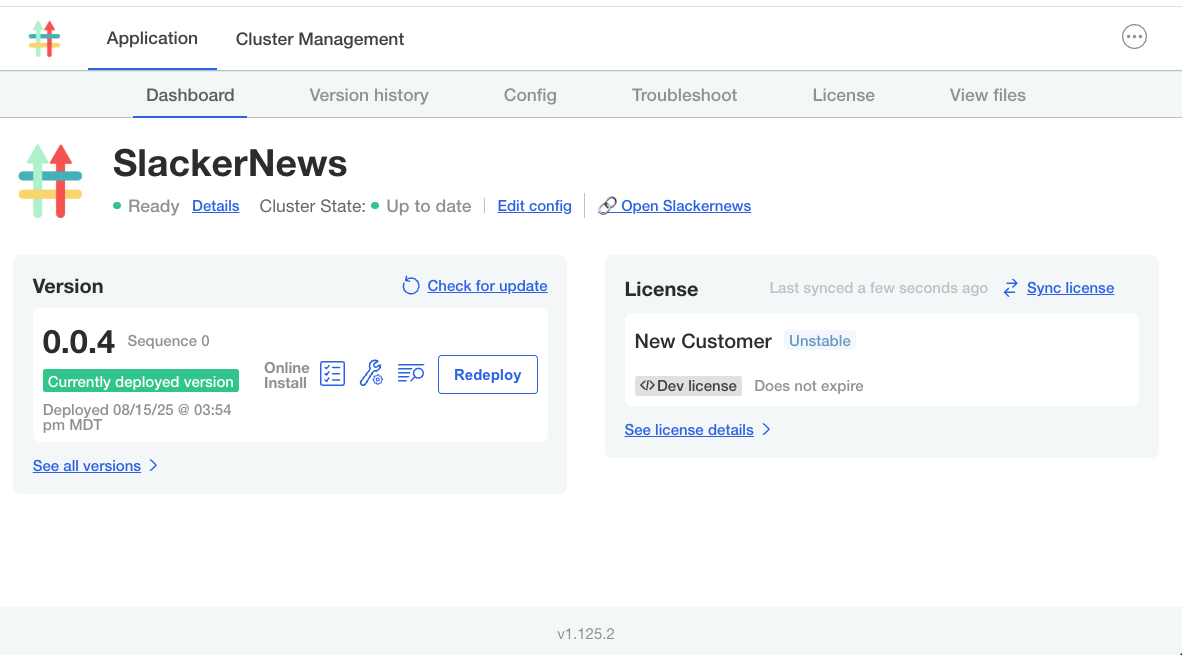This screenshot has width=1182, height=655.
Task: Click the link icon before Open Slackernews
Action: click(606, 204)
